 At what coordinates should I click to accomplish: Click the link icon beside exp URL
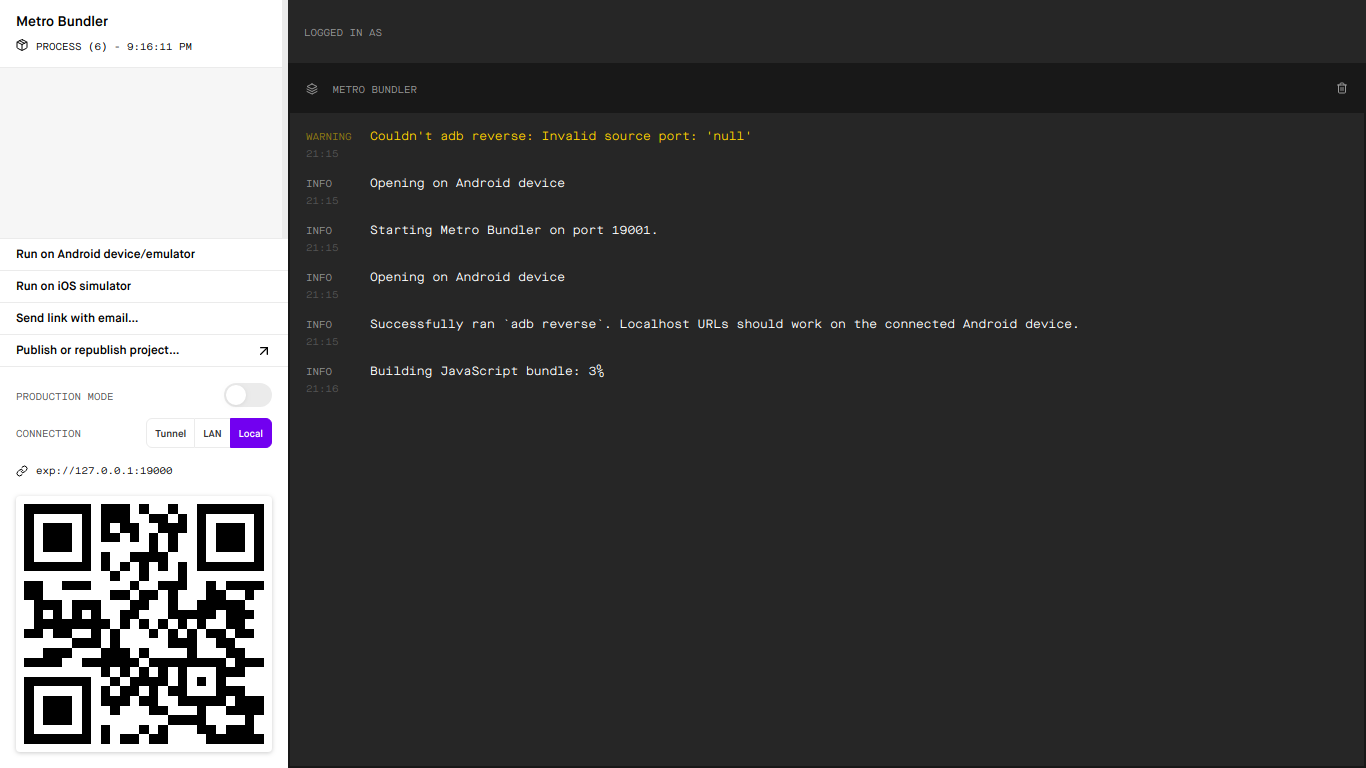click(x=22, y=471)
